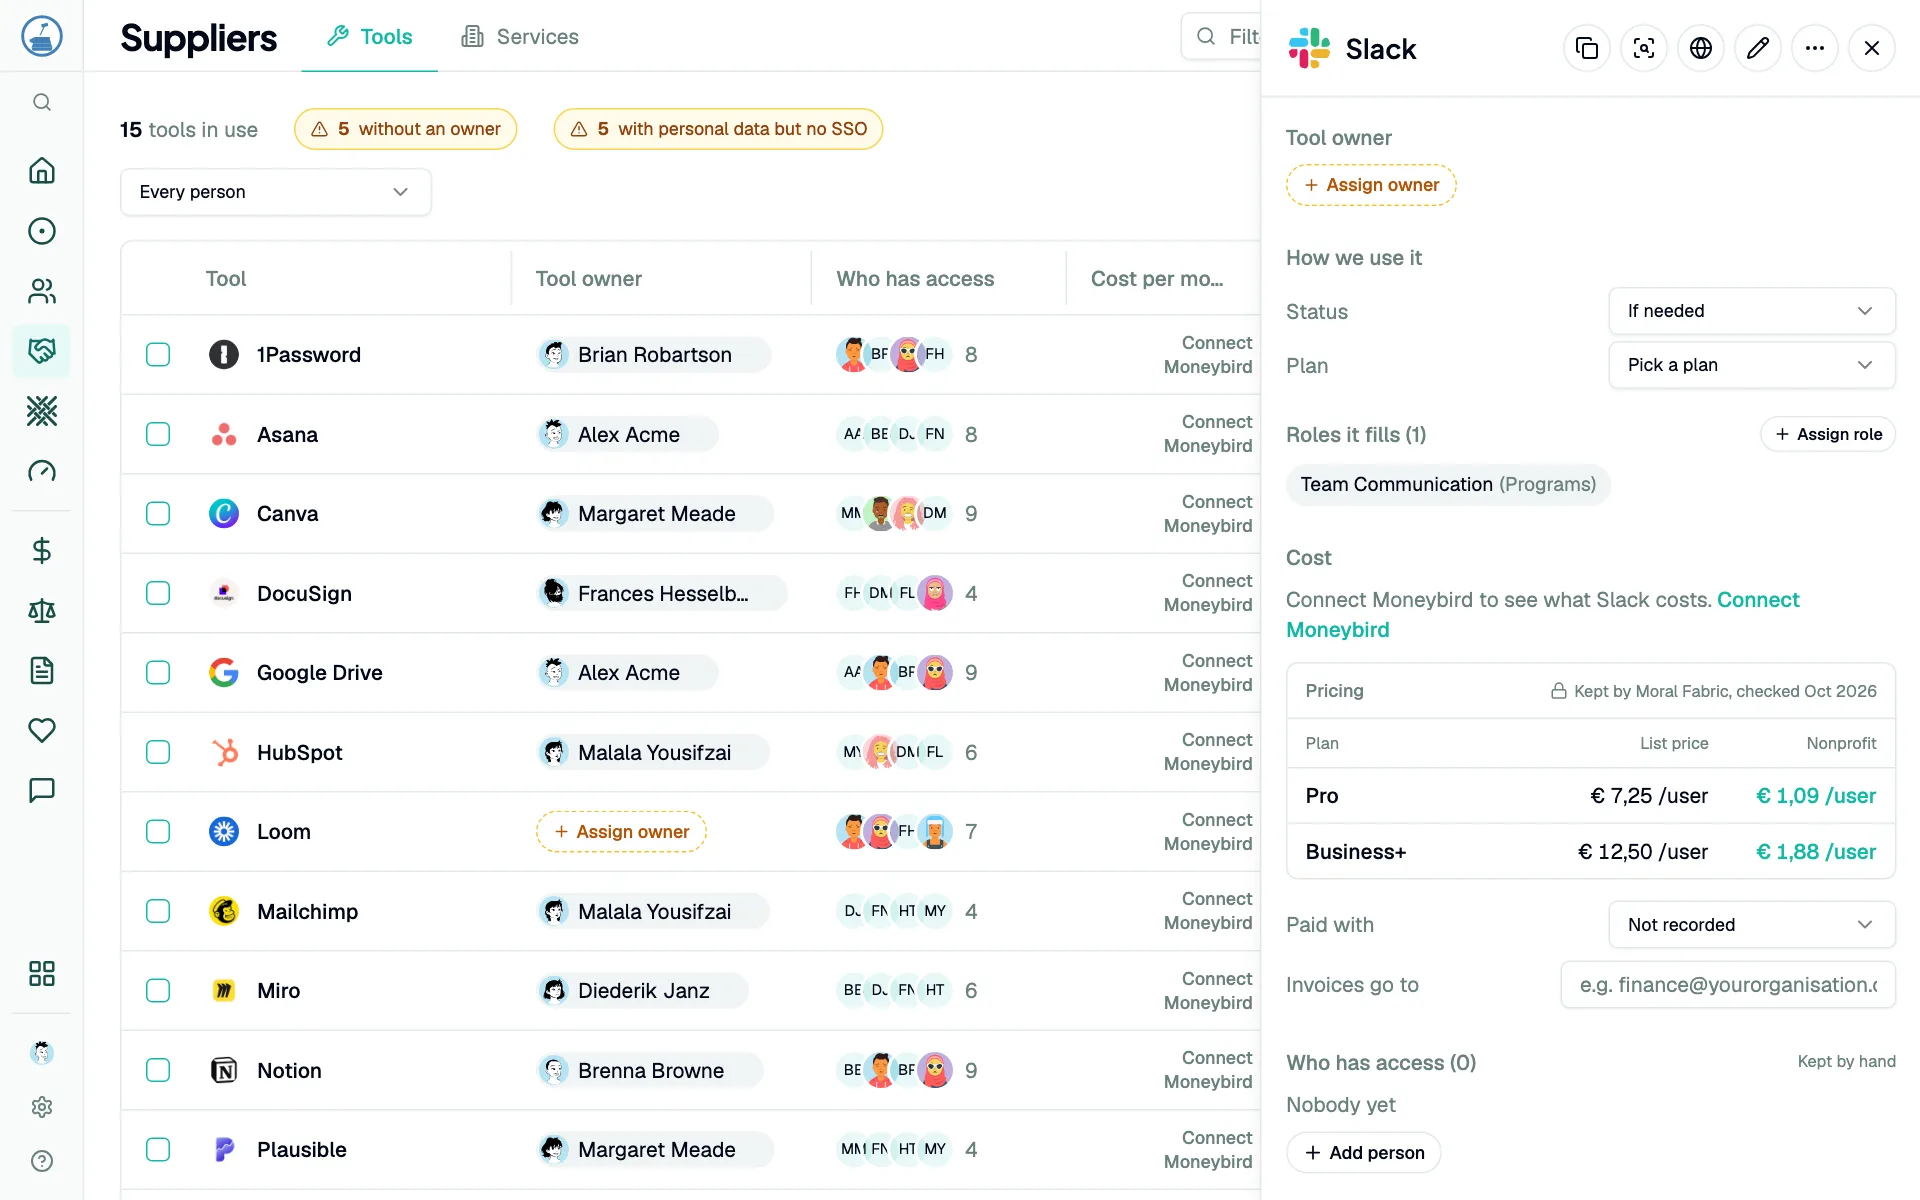Close the Slack detail panel
Screen dimensions: 1920x1200
1872,48
